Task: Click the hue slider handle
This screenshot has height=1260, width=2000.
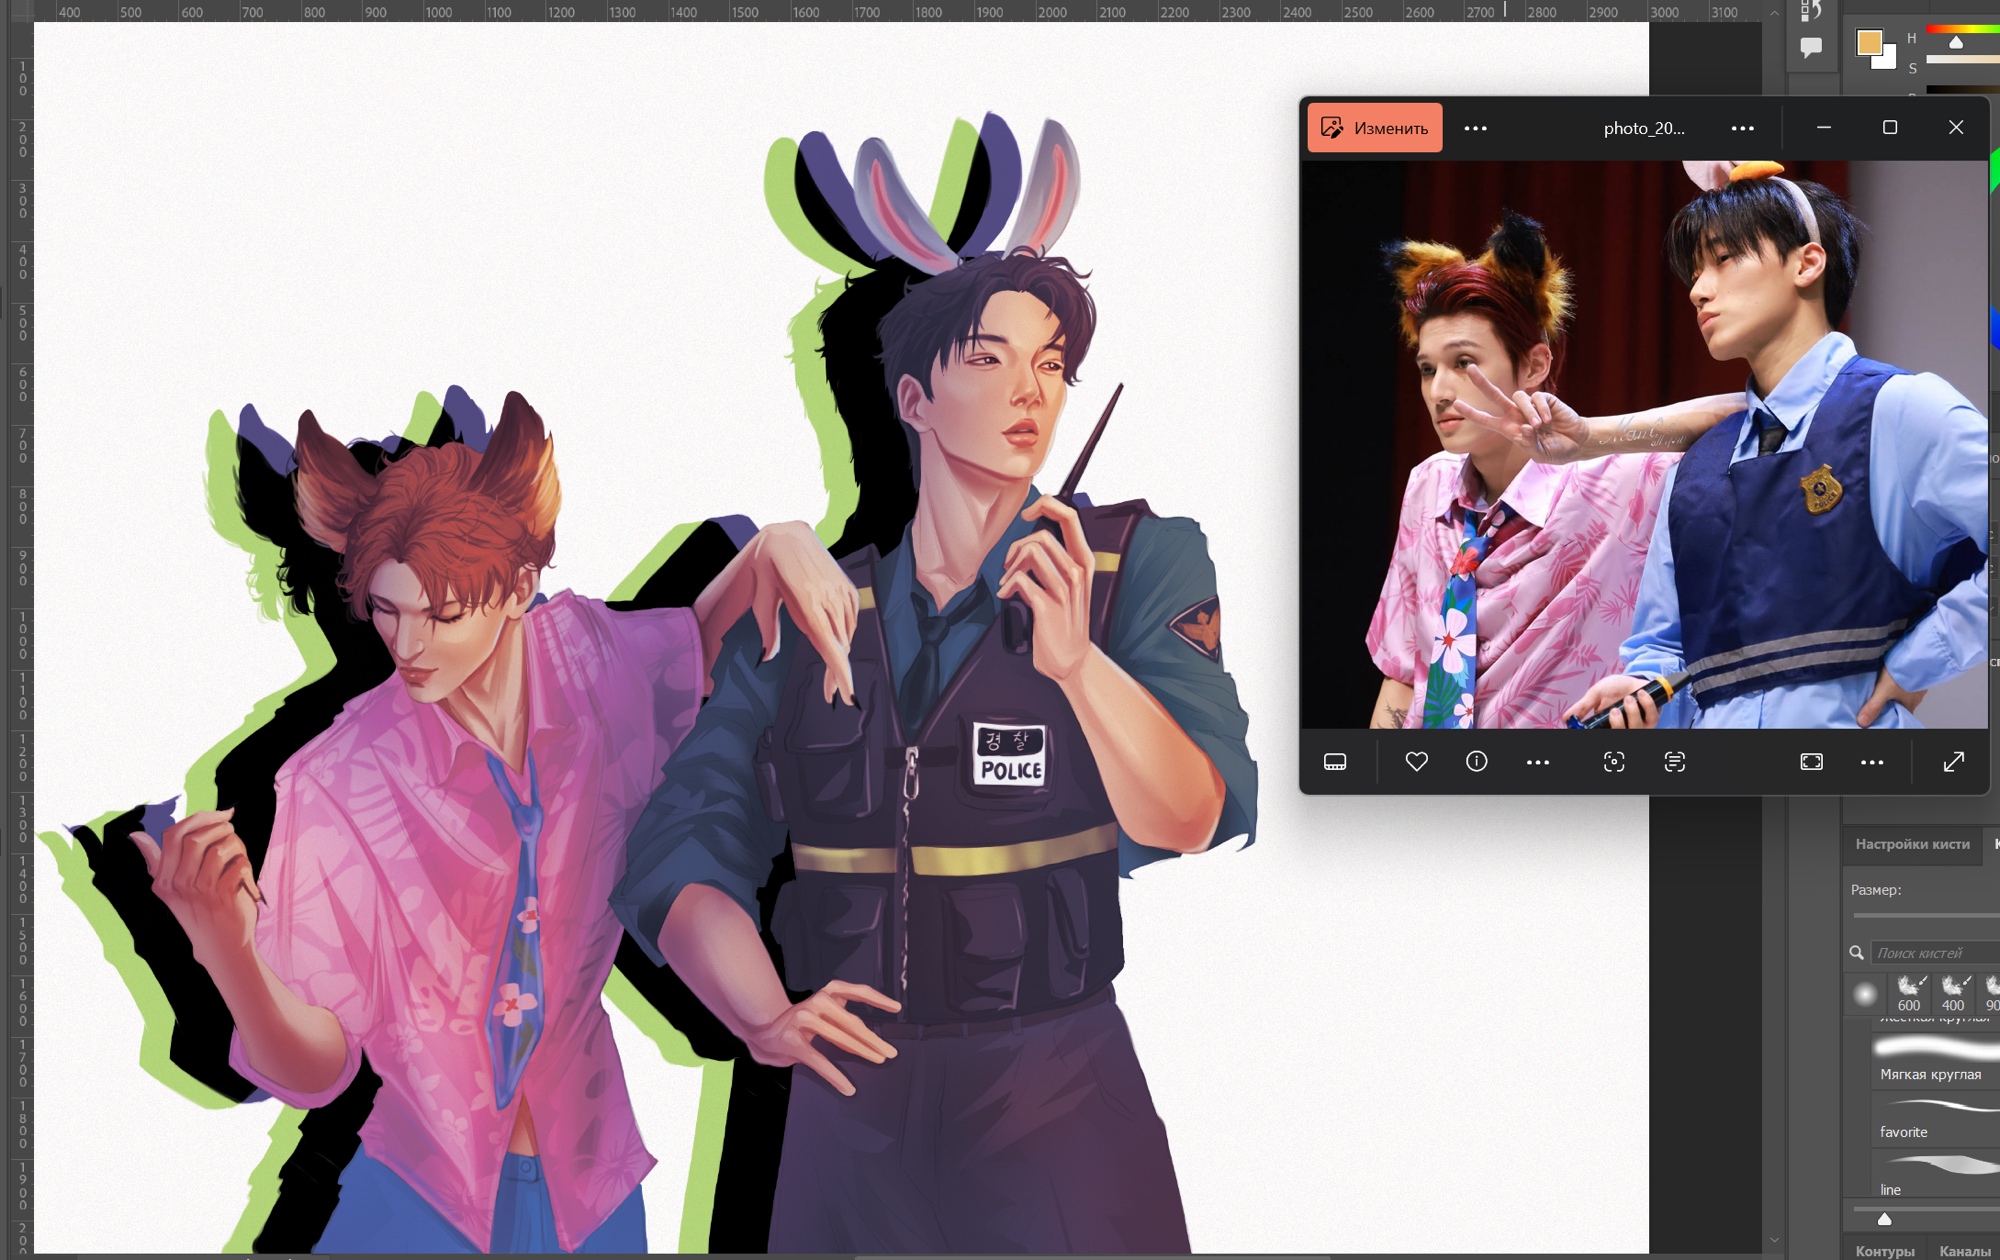Action: [1956, 43]
